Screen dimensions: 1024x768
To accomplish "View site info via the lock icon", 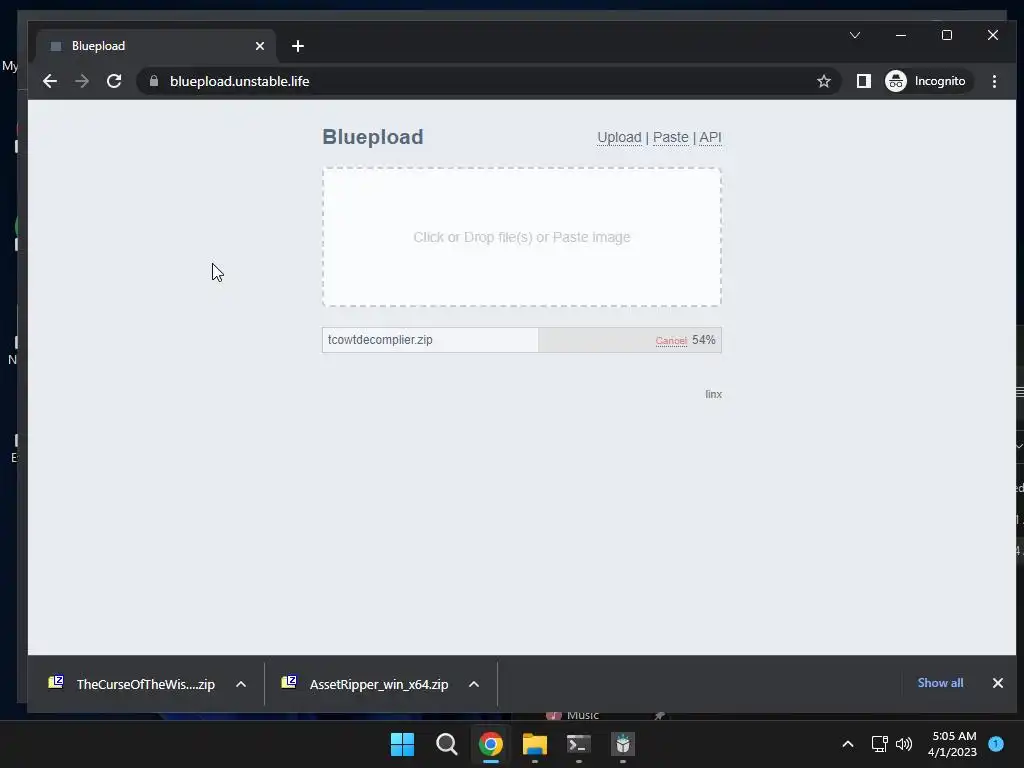I will [154, 81].
